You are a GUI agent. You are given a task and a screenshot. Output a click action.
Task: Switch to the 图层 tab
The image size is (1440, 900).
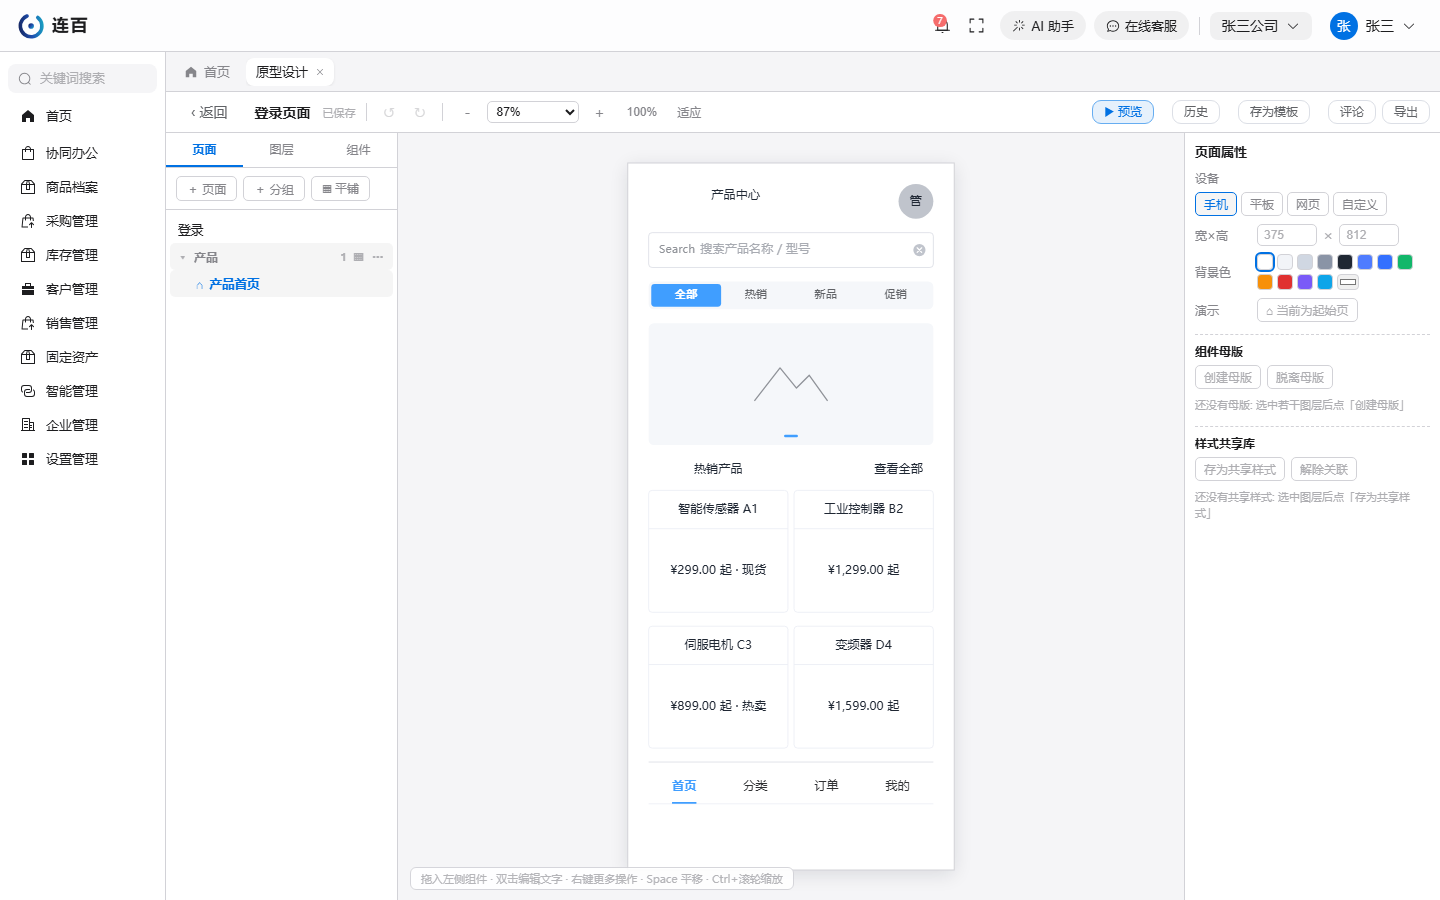pyautogui.click(x=282, y=150)
